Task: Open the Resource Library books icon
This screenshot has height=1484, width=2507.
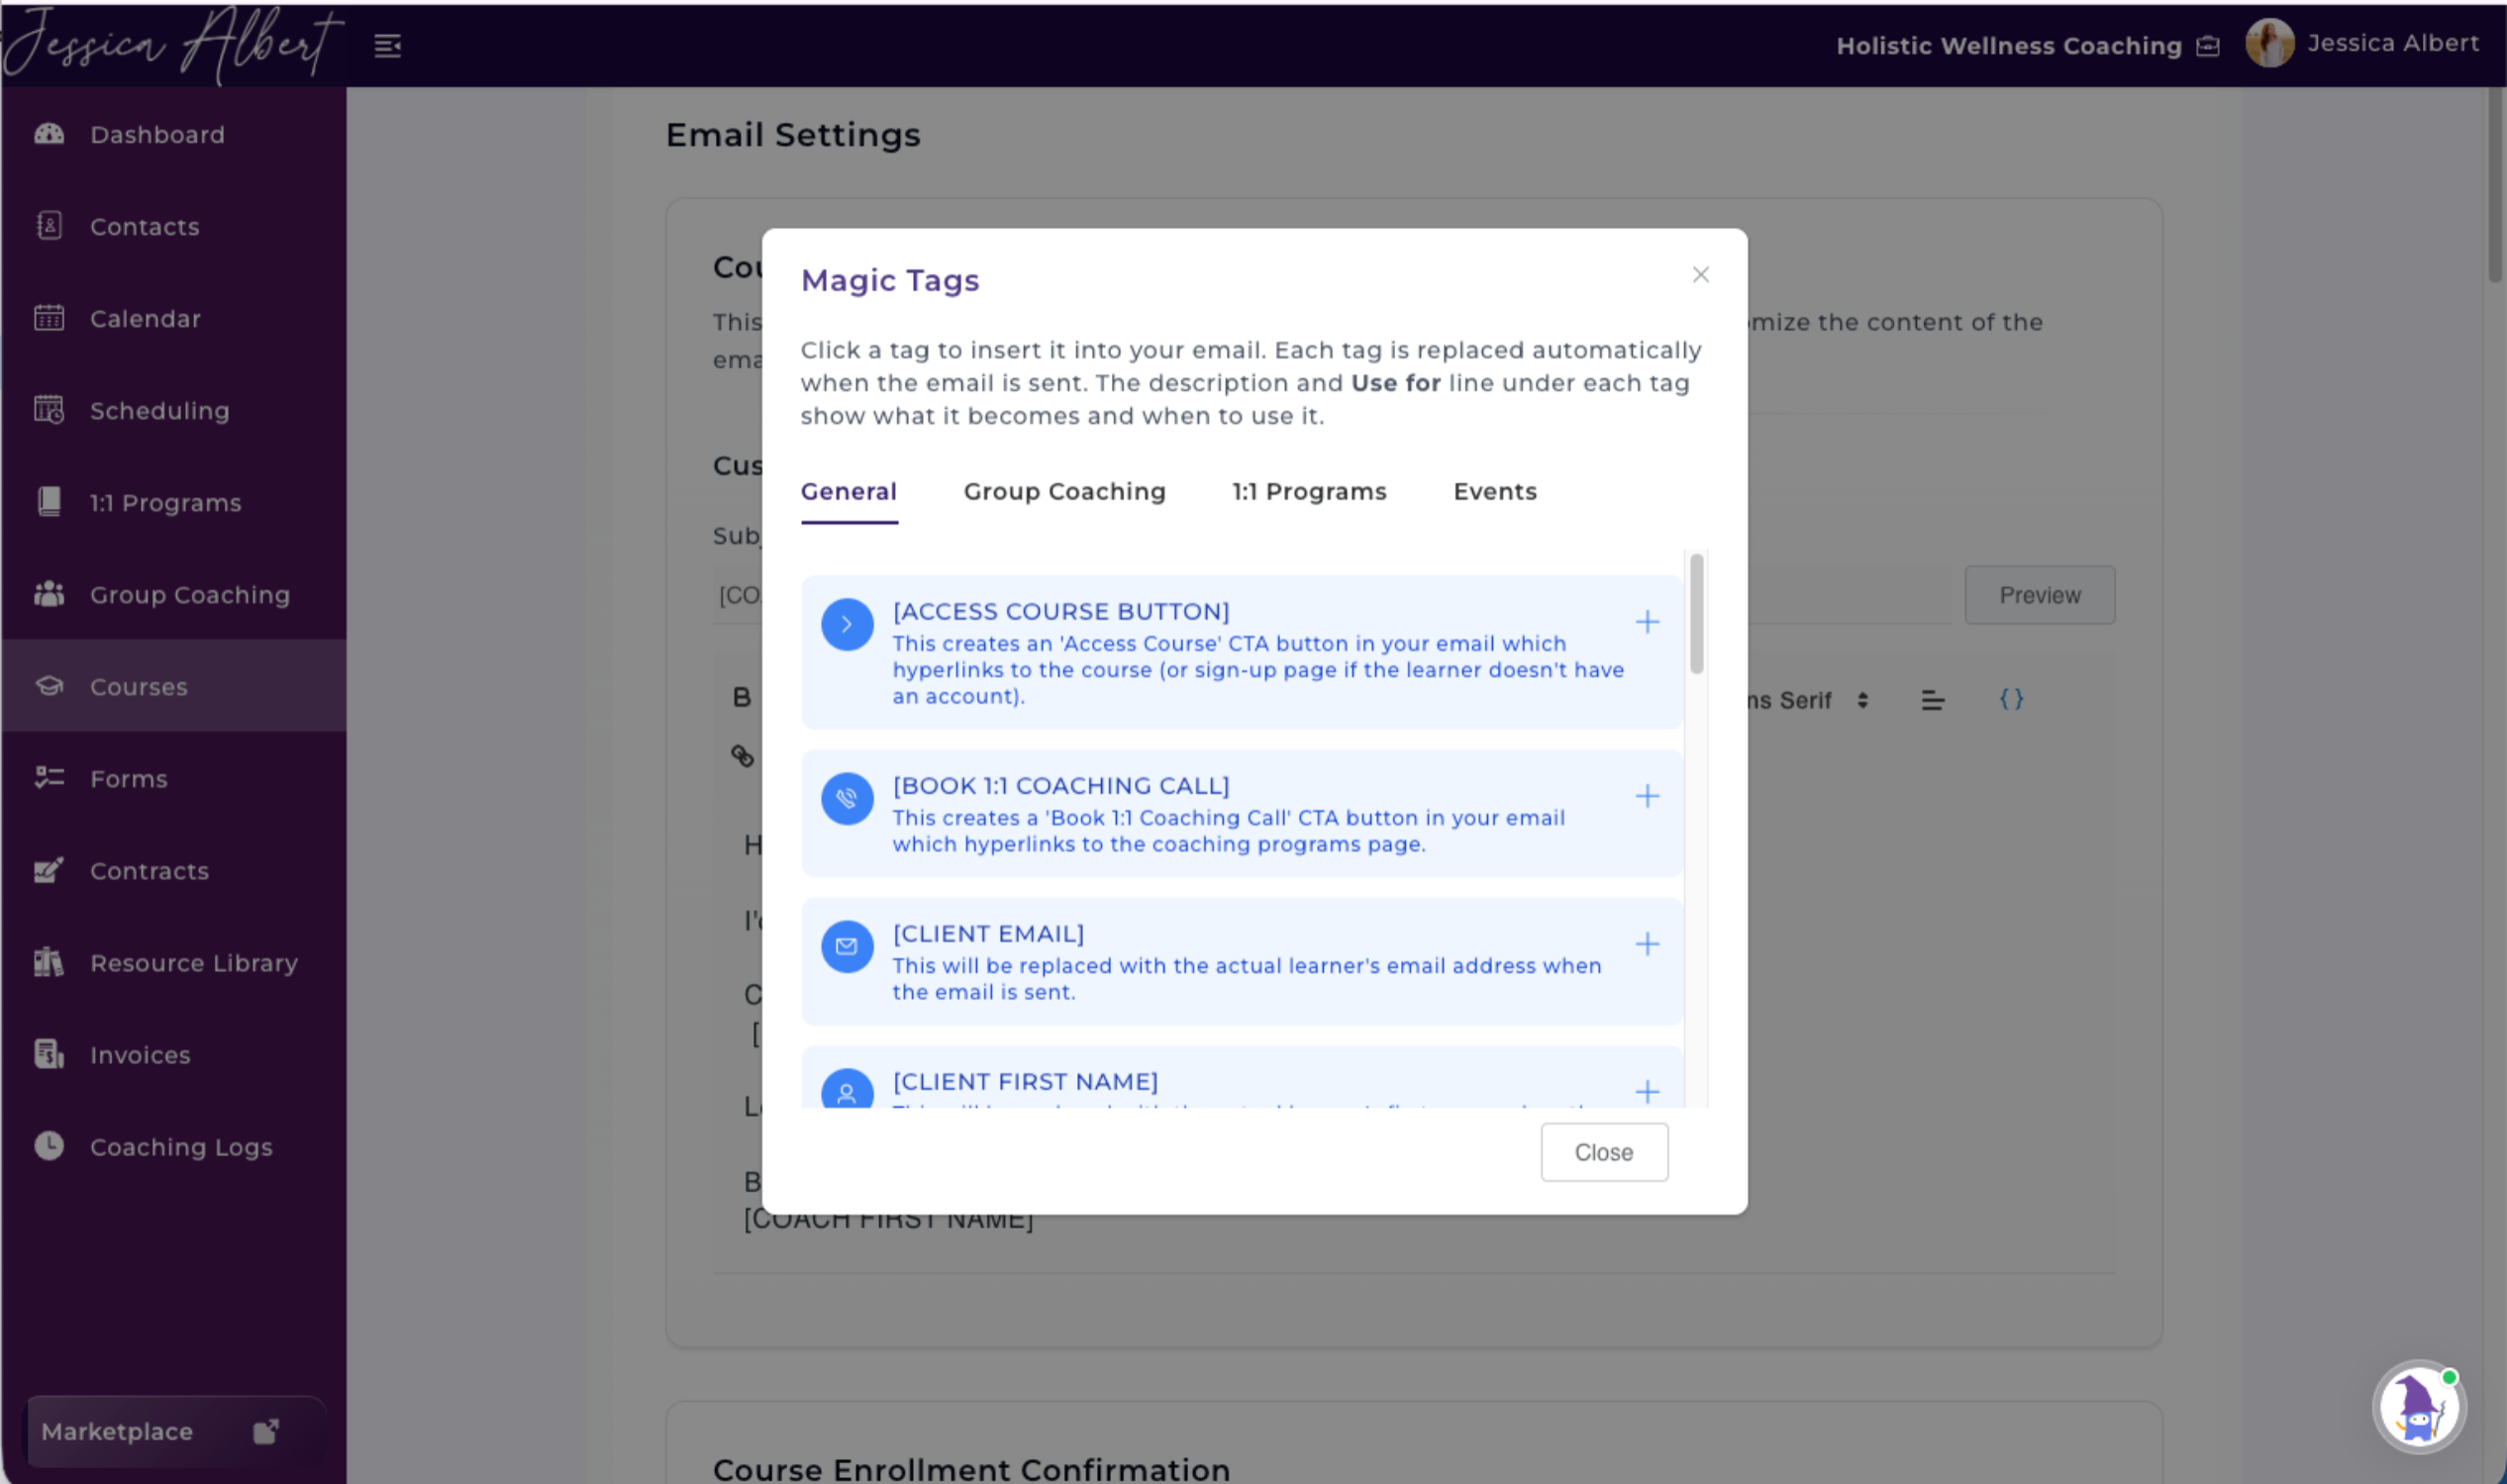Action: point(49,962)
